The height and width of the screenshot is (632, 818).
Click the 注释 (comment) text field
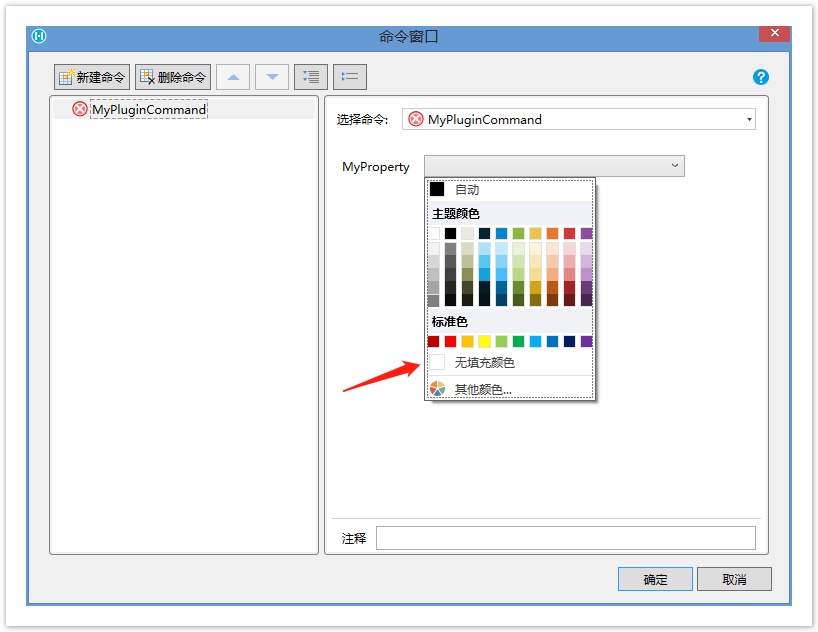[x=565, y=538]
